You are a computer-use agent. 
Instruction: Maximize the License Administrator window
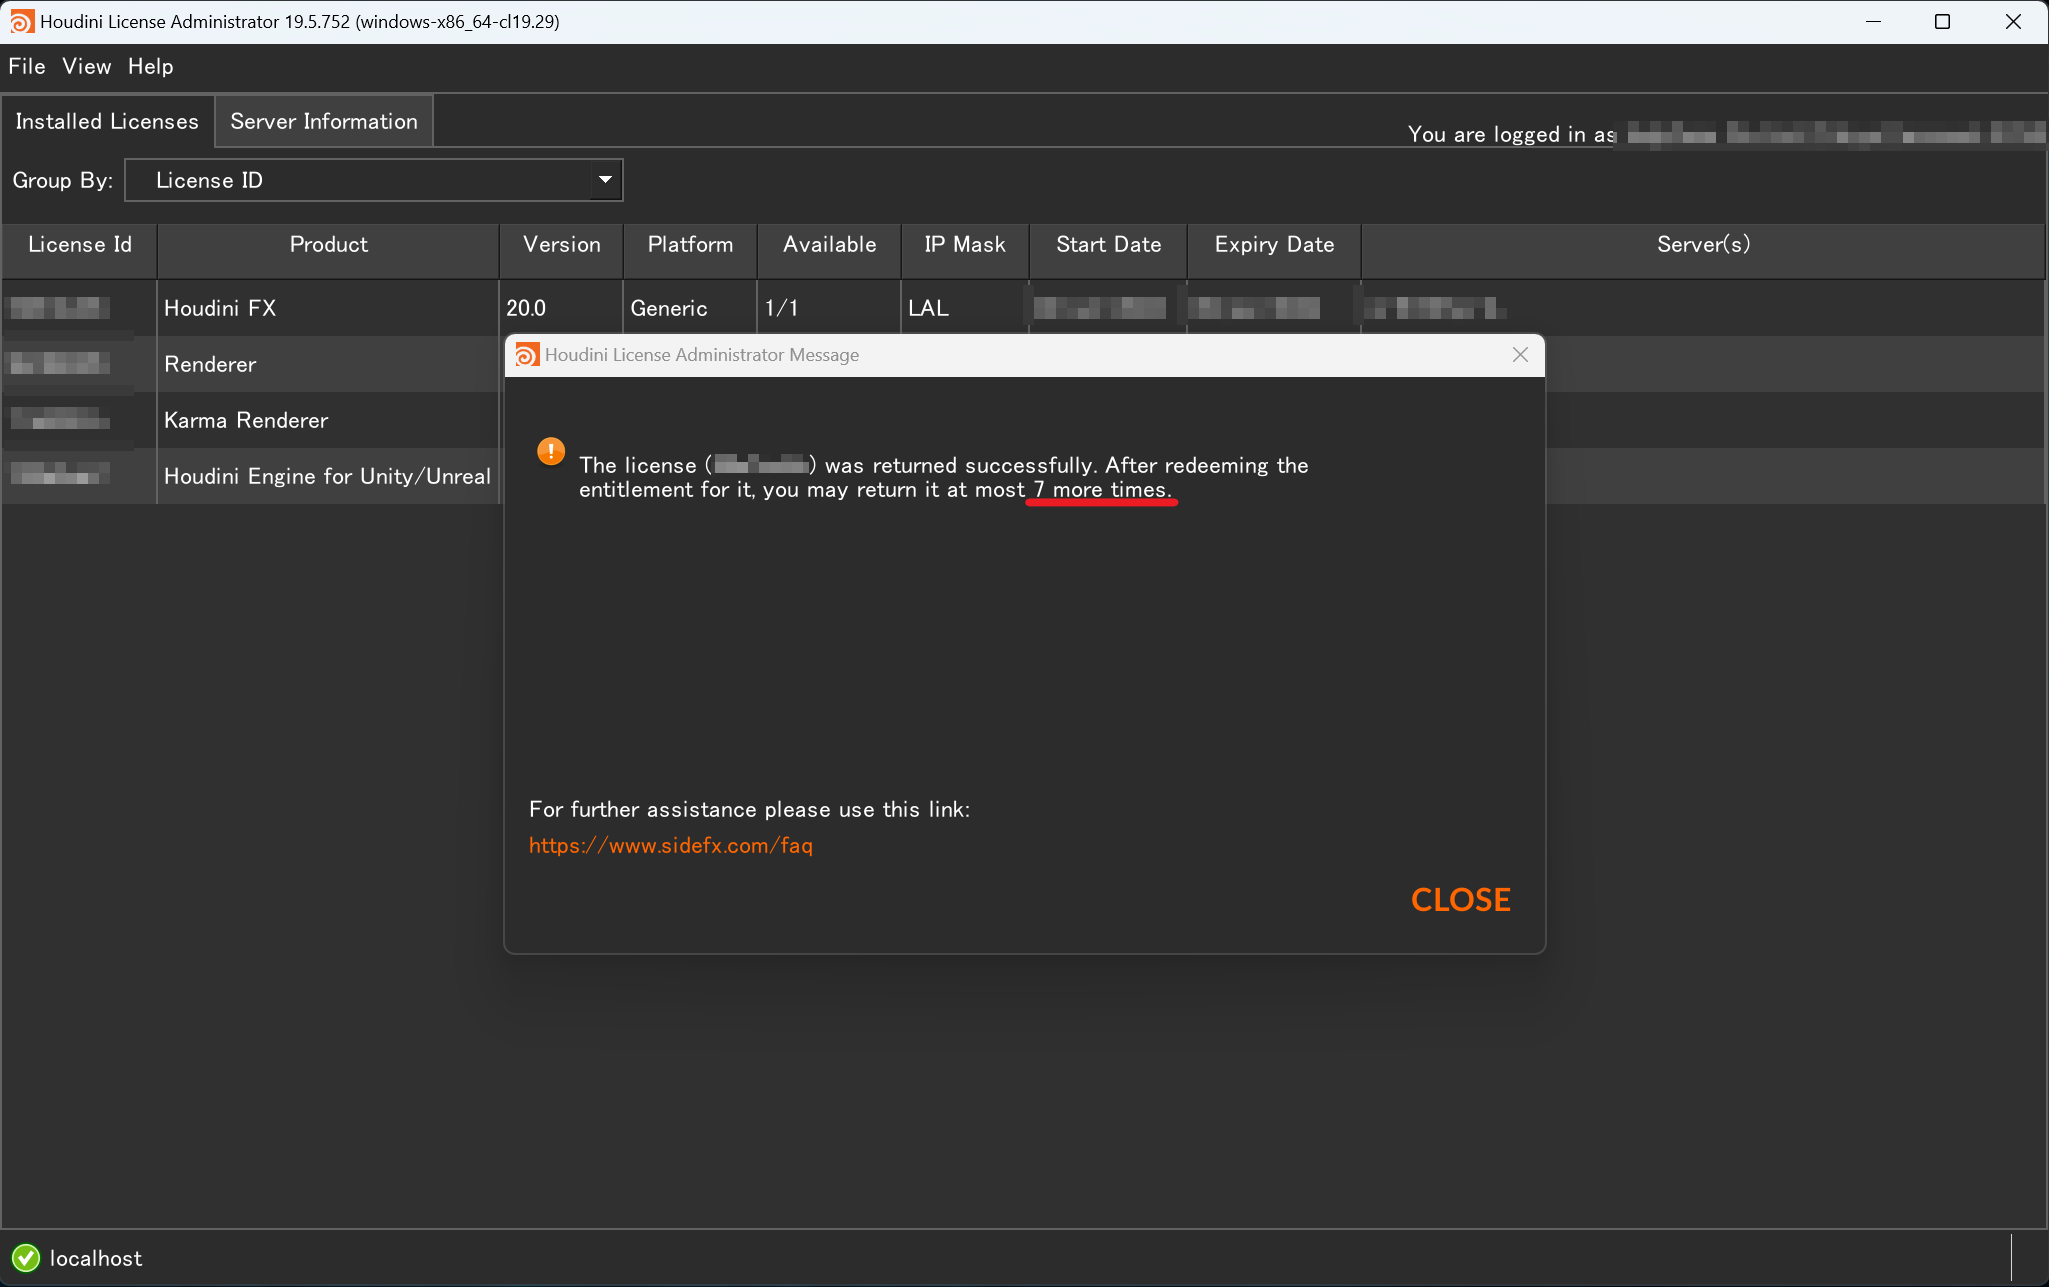pyautogui.click(x=1942, y=21)
